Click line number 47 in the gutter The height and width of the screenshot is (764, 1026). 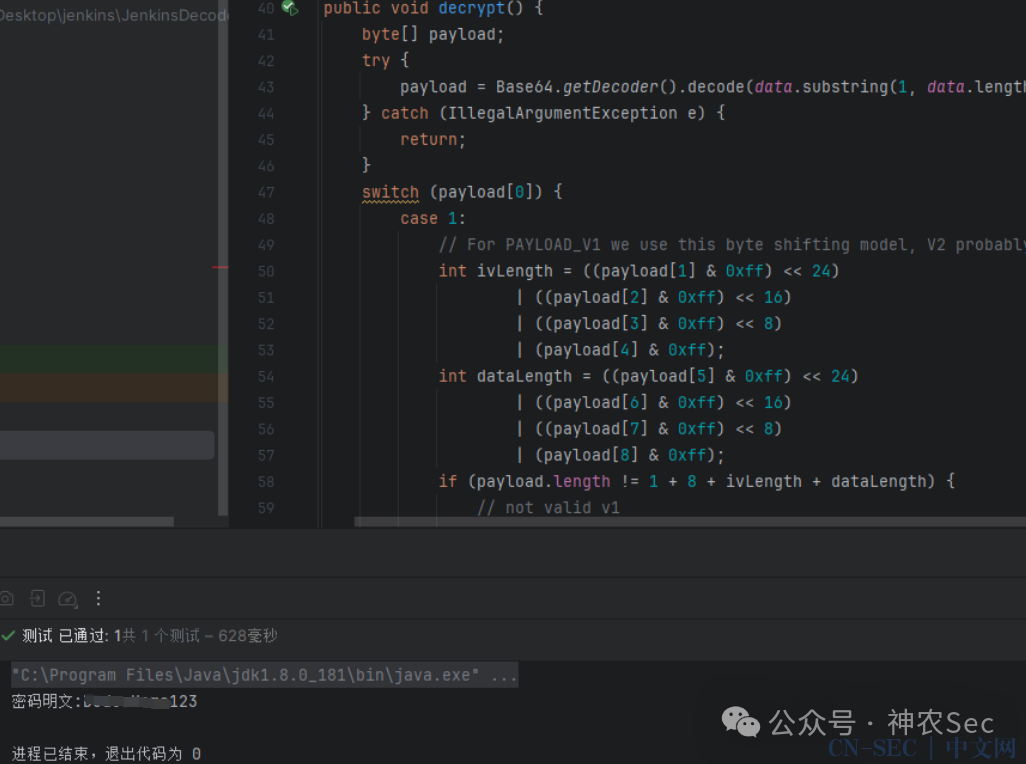tap(266, 192)
